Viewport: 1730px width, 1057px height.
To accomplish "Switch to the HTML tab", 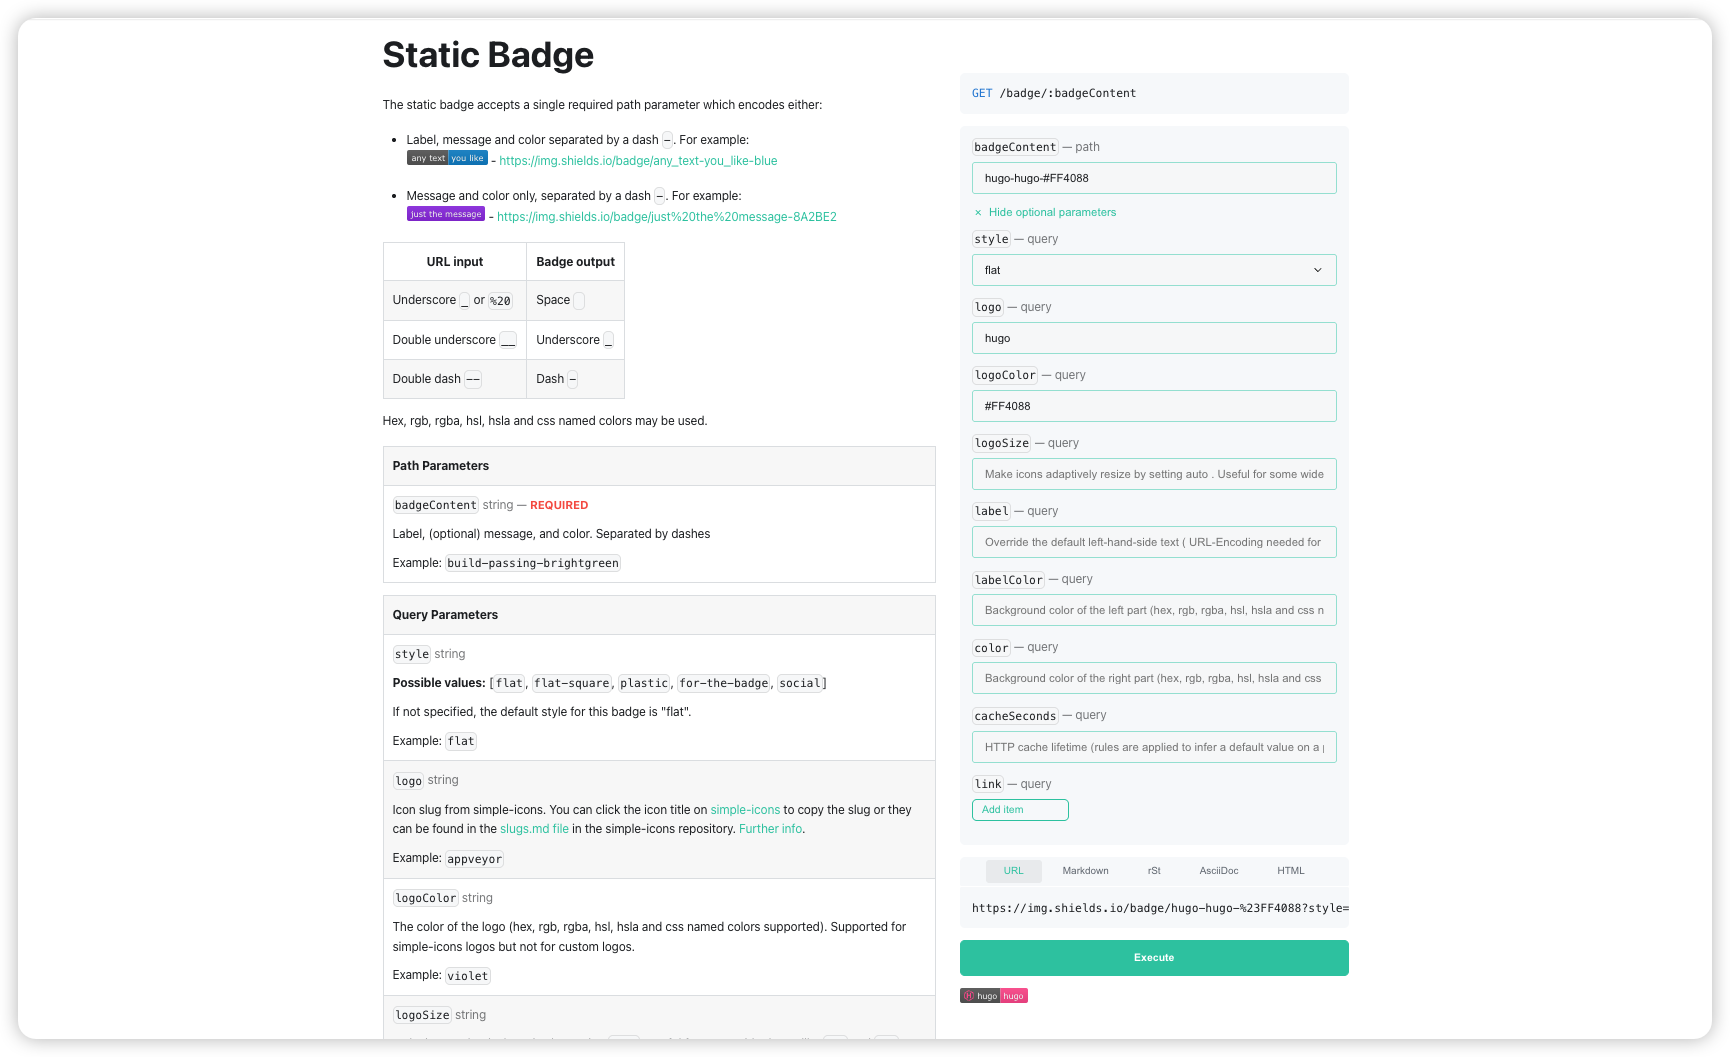I will (x=1290, y=871).
